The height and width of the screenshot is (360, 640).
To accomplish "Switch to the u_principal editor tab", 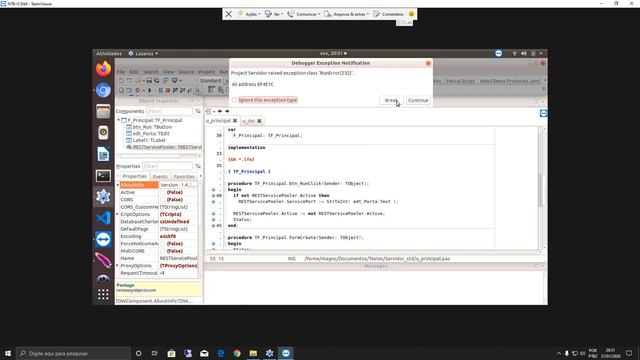I will (218, 121).
